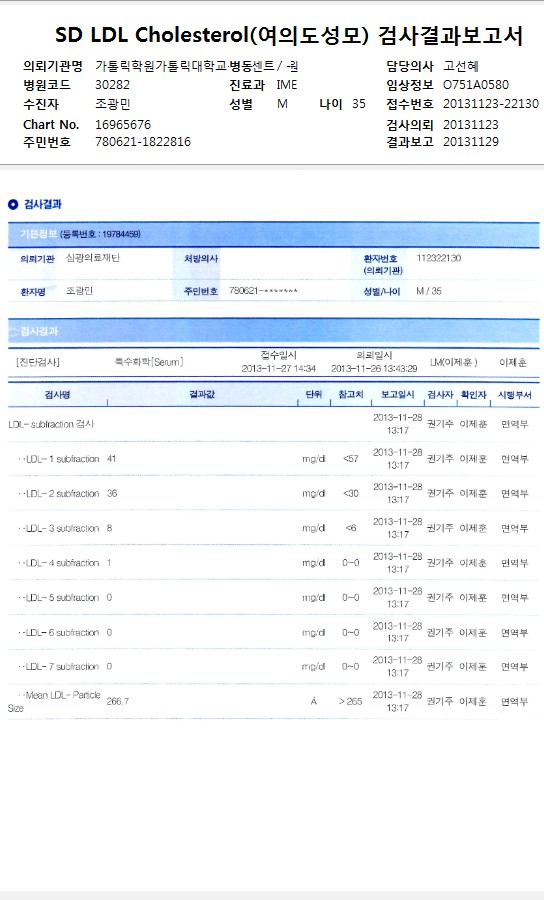Viewport: 544px width, 900px height.
Task: Select the blue 검사결과 section header bar
Action: (274, 331)
